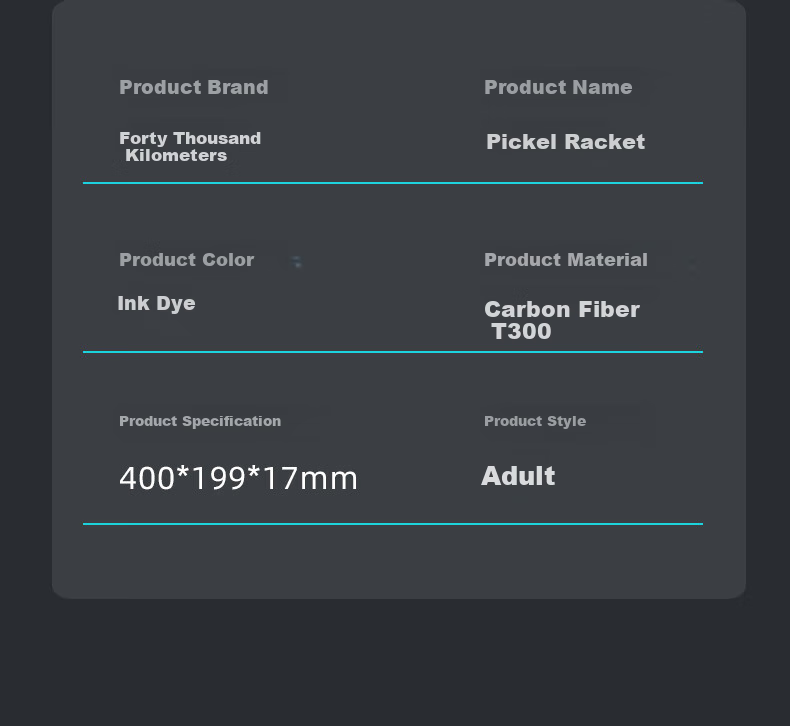Select the Ink Dye color value

click(x=156, y=303)
